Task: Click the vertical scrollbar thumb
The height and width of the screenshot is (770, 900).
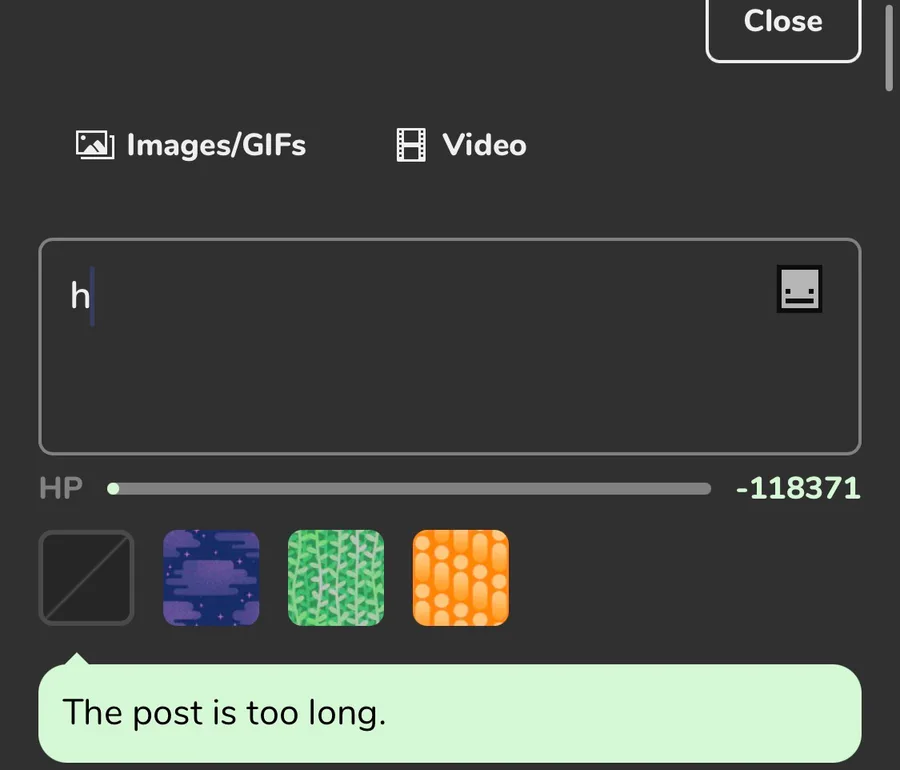Action: click(x=889, y=45)
